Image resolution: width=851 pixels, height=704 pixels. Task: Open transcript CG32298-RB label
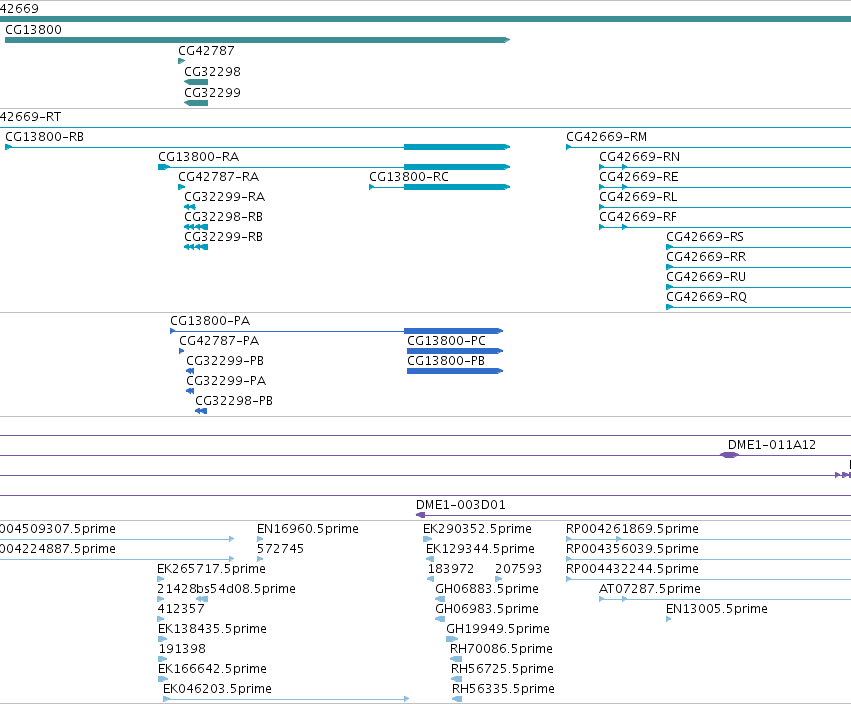click(x=224, y=217)
